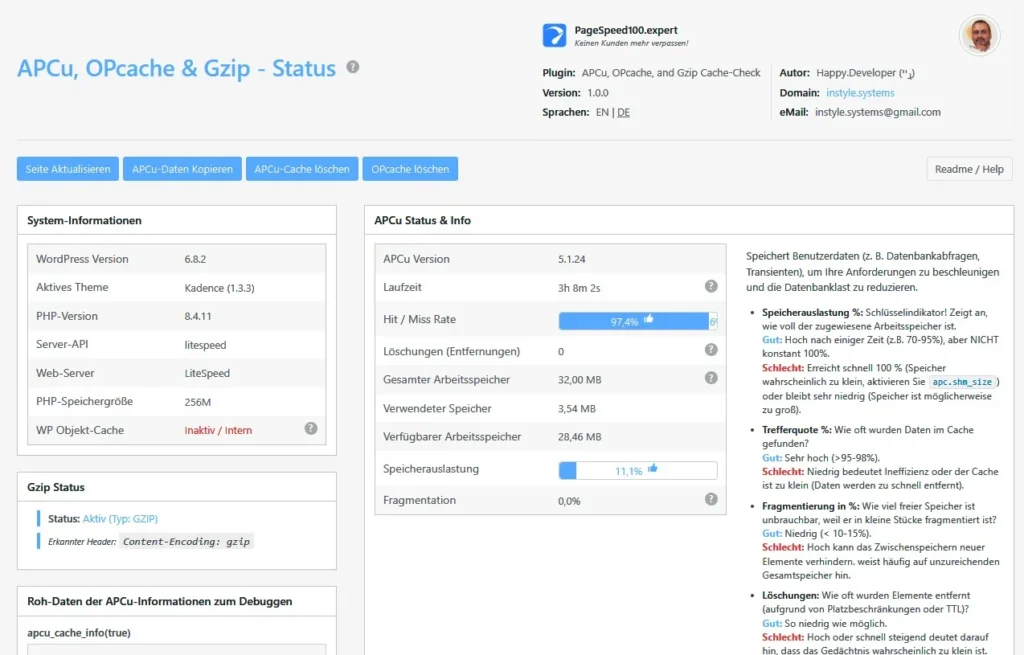Click the help icon beside Gesamter Arbeitsspeicher

pos(711,380)
